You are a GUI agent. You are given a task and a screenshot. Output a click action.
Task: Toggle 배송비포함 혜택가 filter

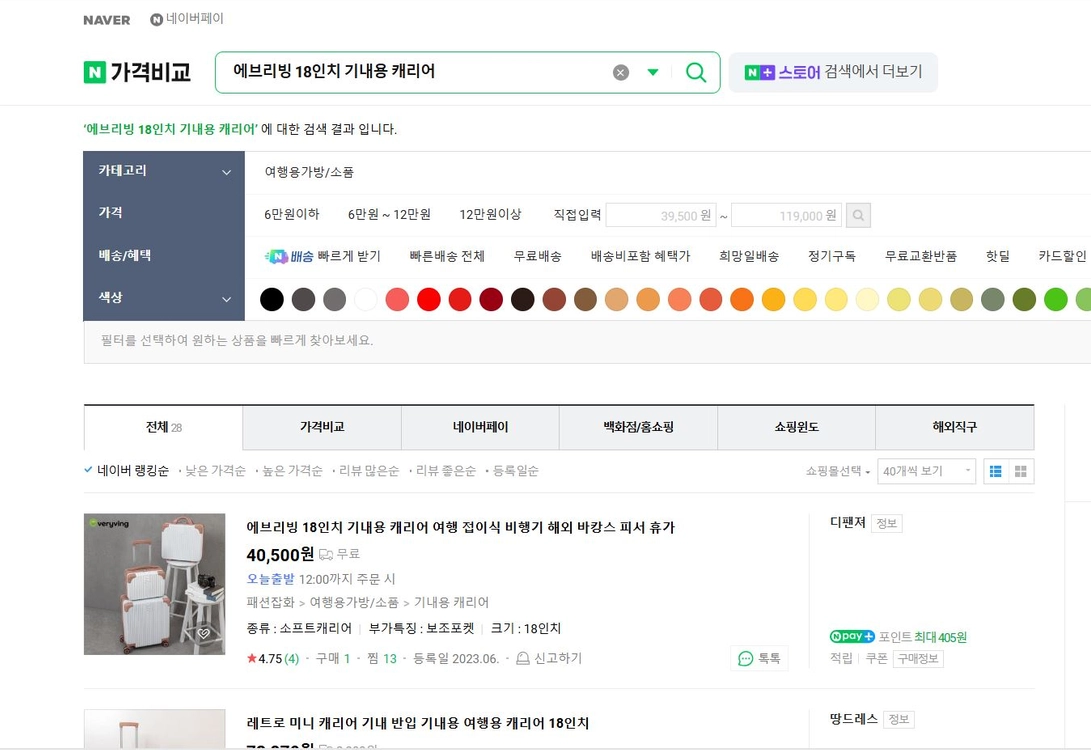point(640,256)
